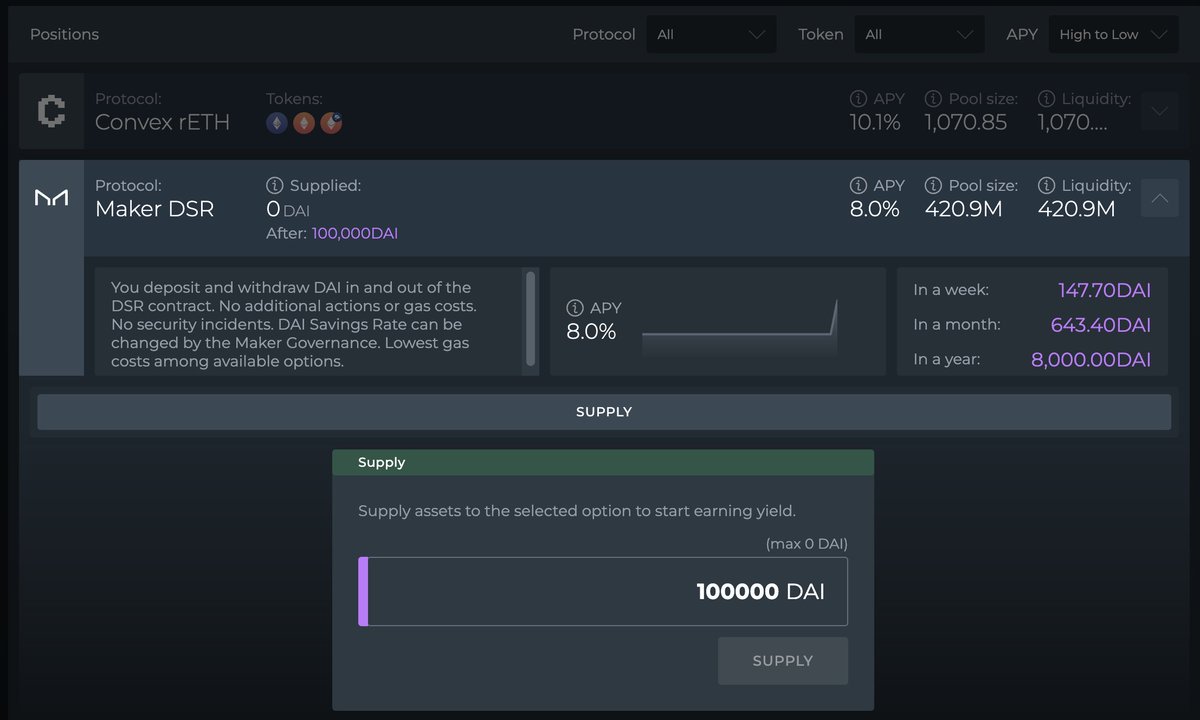The height and width of the screenshot is (720, 1200).
Task: Open the APY sort dropdown showing High to Low
Action: coord(1113,34)
